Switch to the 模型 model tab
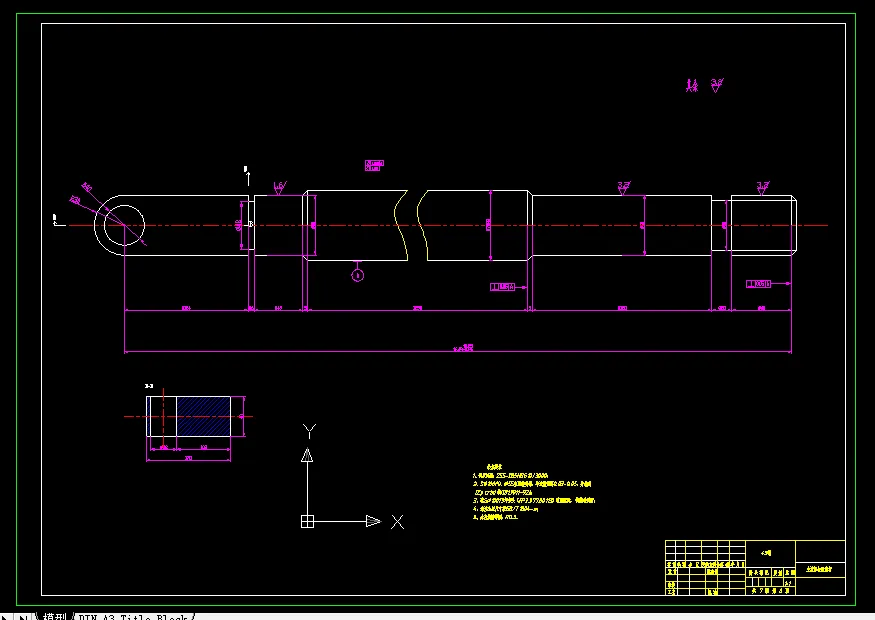 click(54, 617)
